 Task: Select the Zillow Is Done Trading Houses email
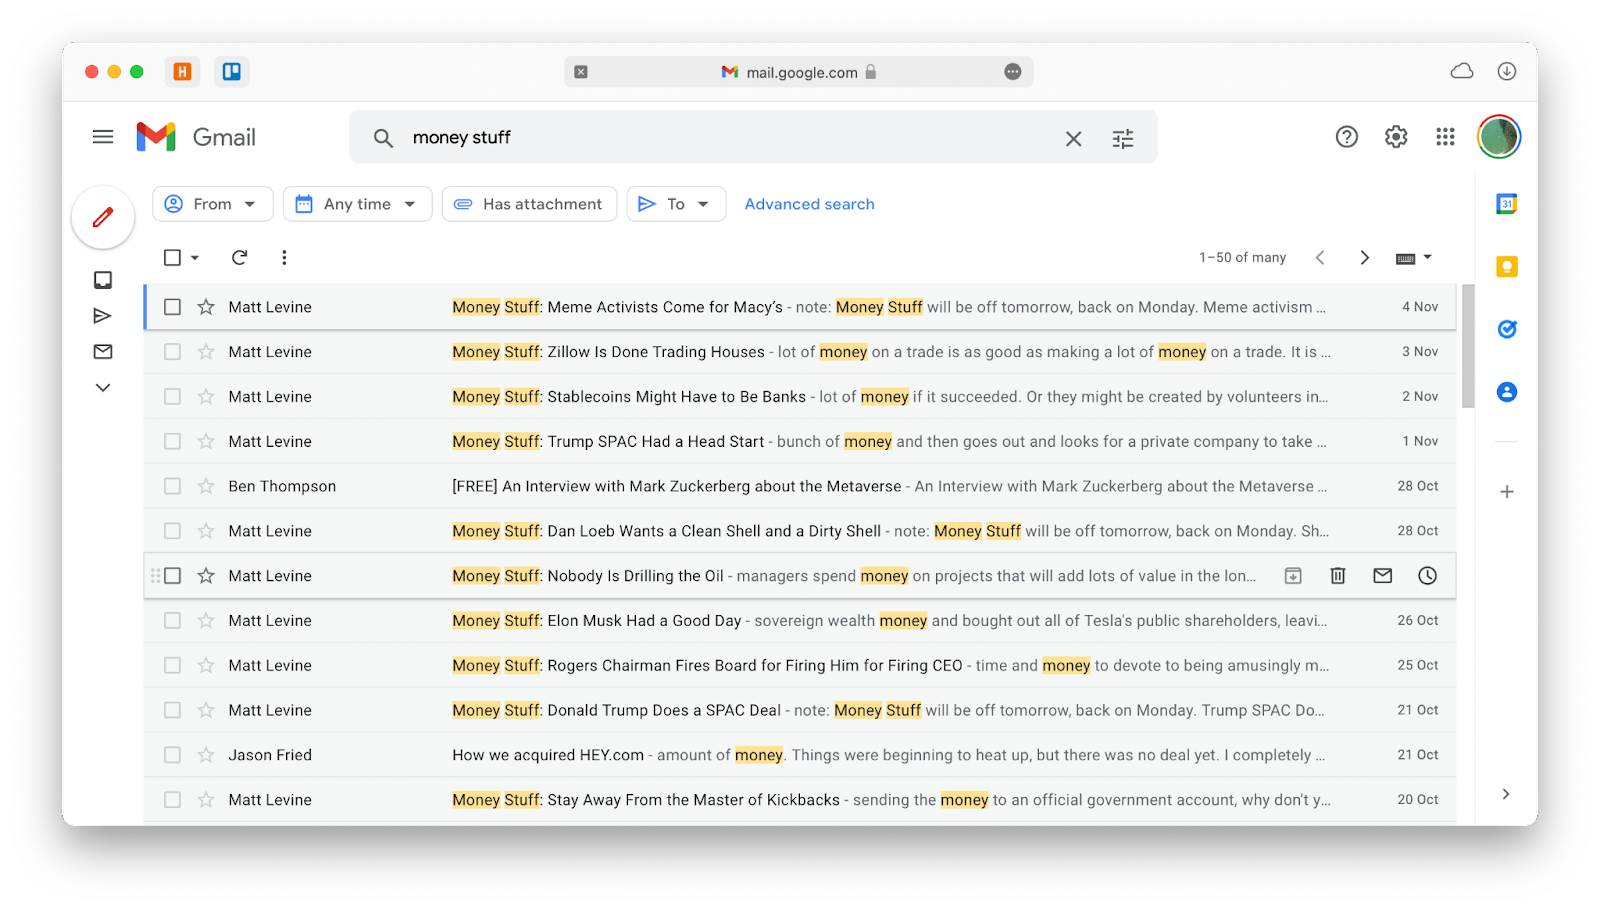coord(172,352)
